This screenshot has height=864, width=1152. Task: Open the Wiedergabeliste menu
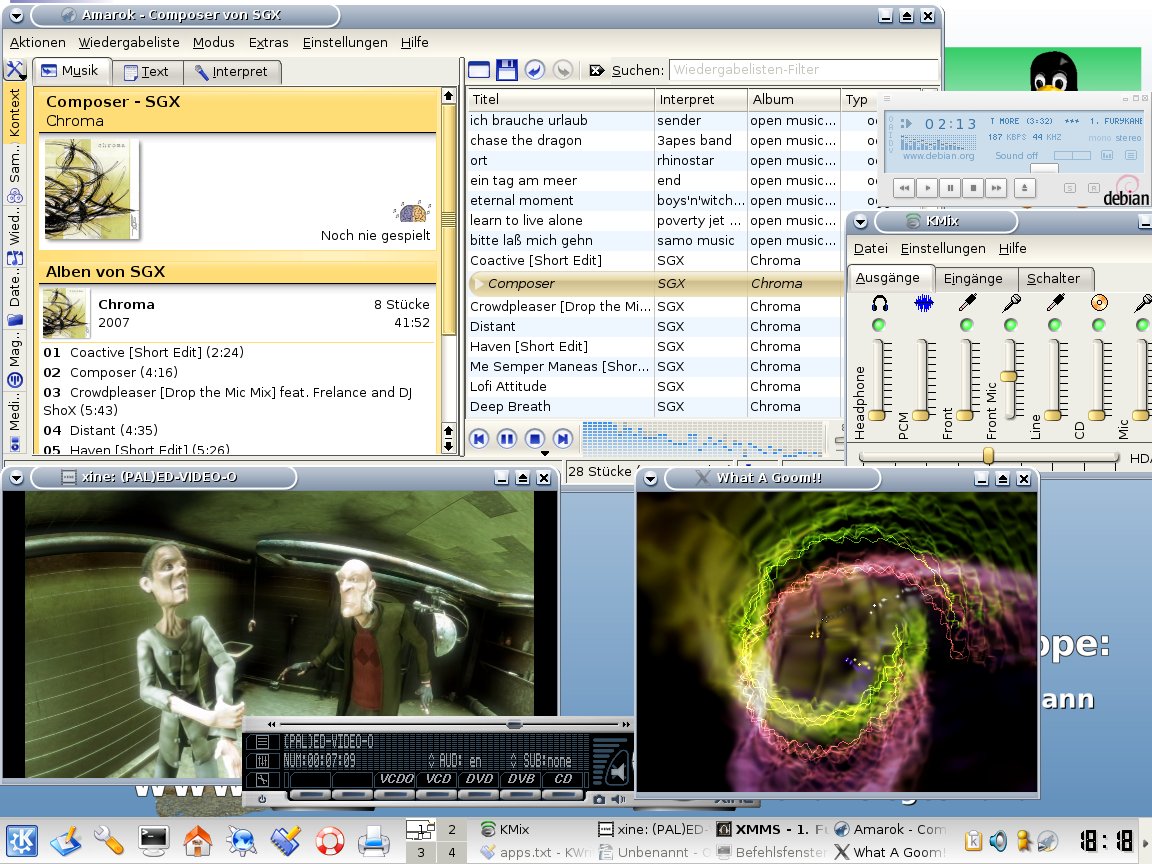pos(129,43)
